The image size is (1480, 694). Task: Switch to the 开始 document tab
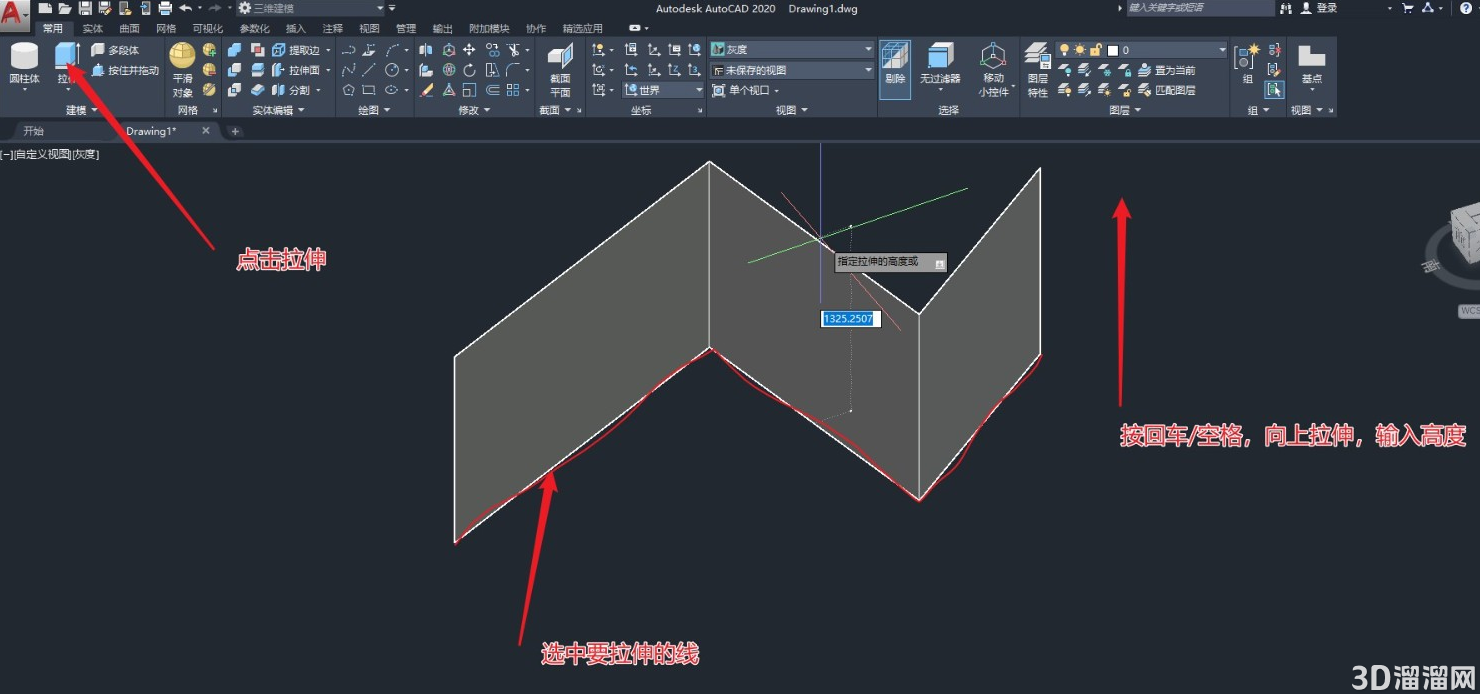point(34,131)
